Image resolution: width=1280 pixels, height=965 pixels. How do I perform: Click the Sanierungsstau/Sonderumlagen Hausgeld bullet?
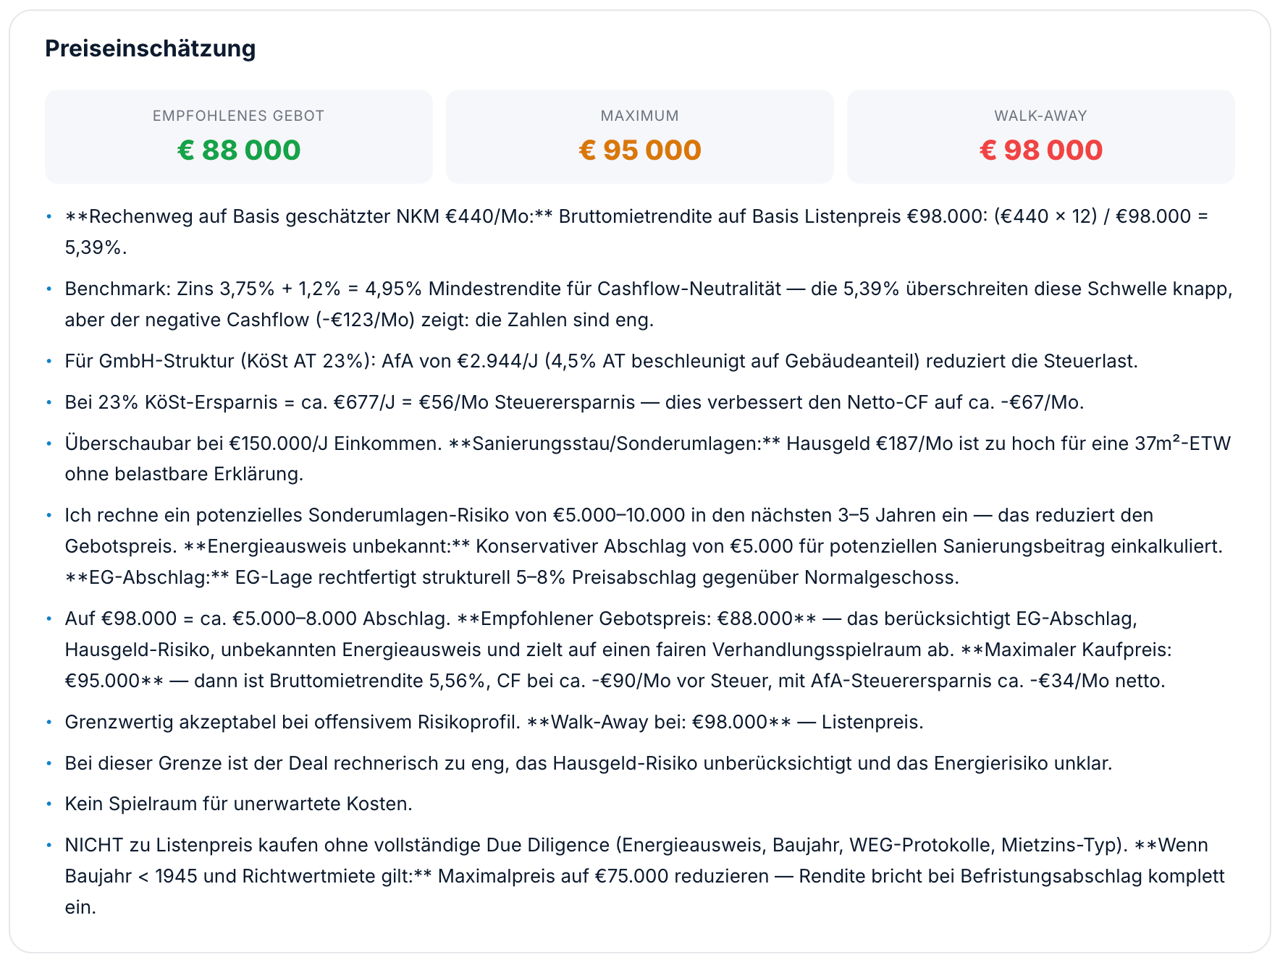click(x=640, y=458)
